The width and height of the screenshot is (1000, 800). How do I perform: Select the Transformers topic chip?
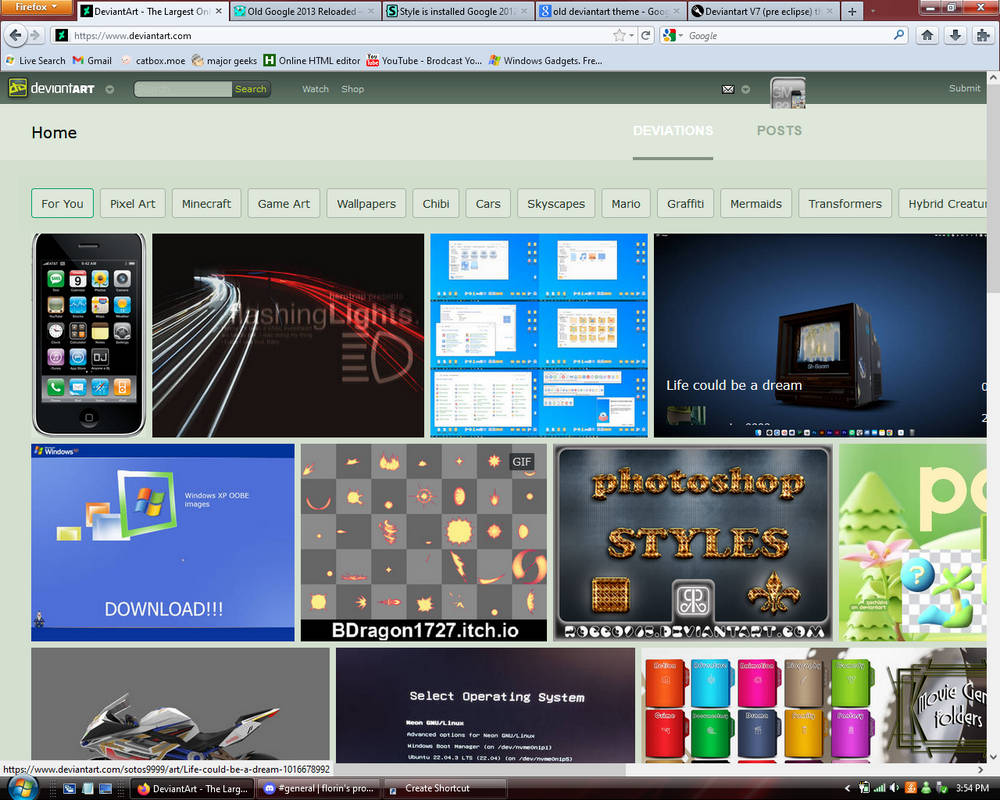pyautogui.click(x=845, y=204)
